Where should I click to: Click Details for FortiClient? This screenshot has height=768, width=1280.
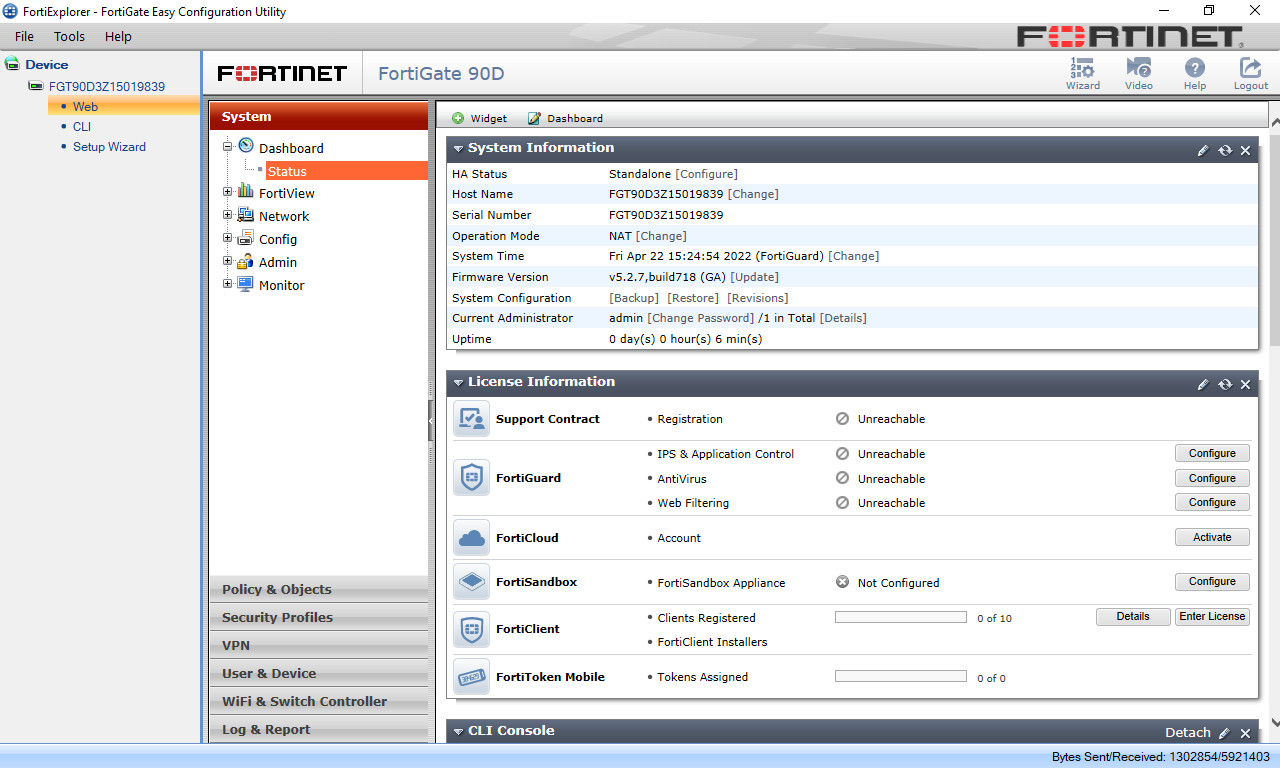click(x=1133, y=616)
